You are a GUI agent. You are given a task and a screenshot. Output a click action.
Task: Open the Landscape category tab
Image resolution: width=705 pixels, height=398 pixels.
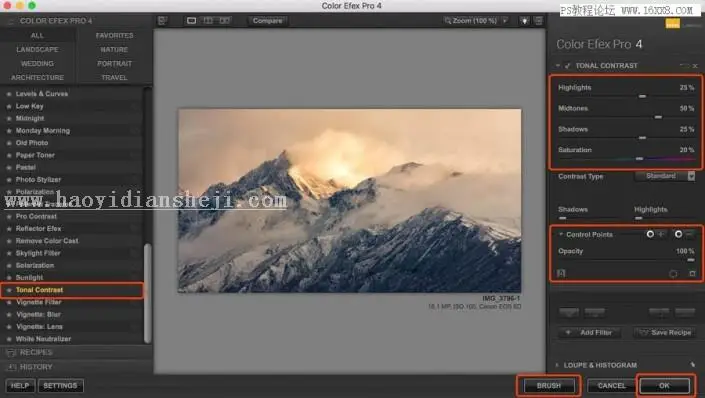pos(37,49)
